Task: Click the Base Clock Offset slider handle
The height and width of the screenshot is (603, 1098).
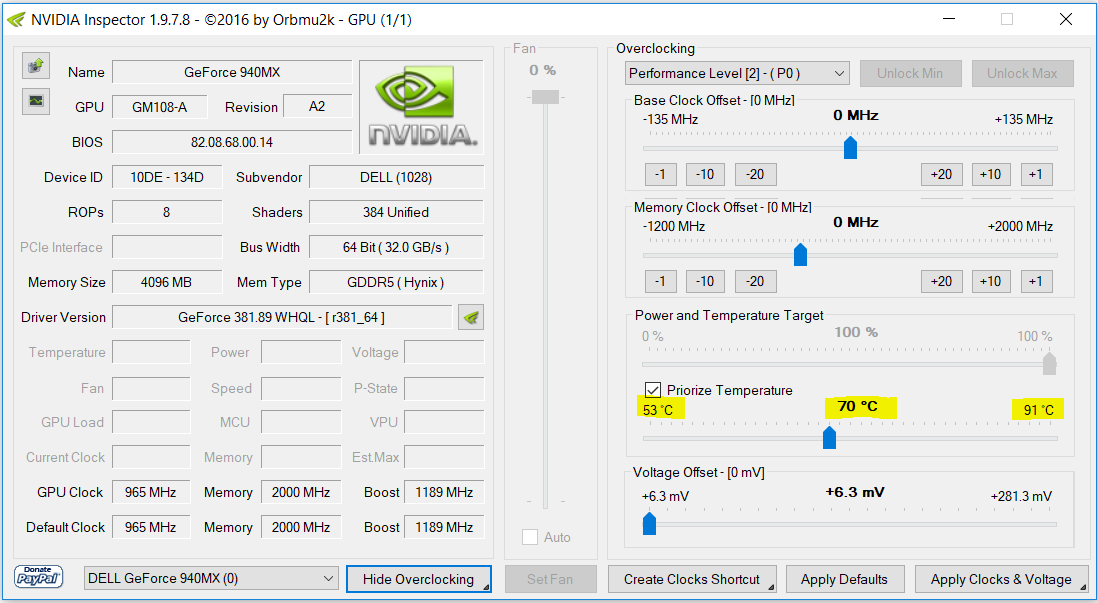Action: click(x=850, y=148)
